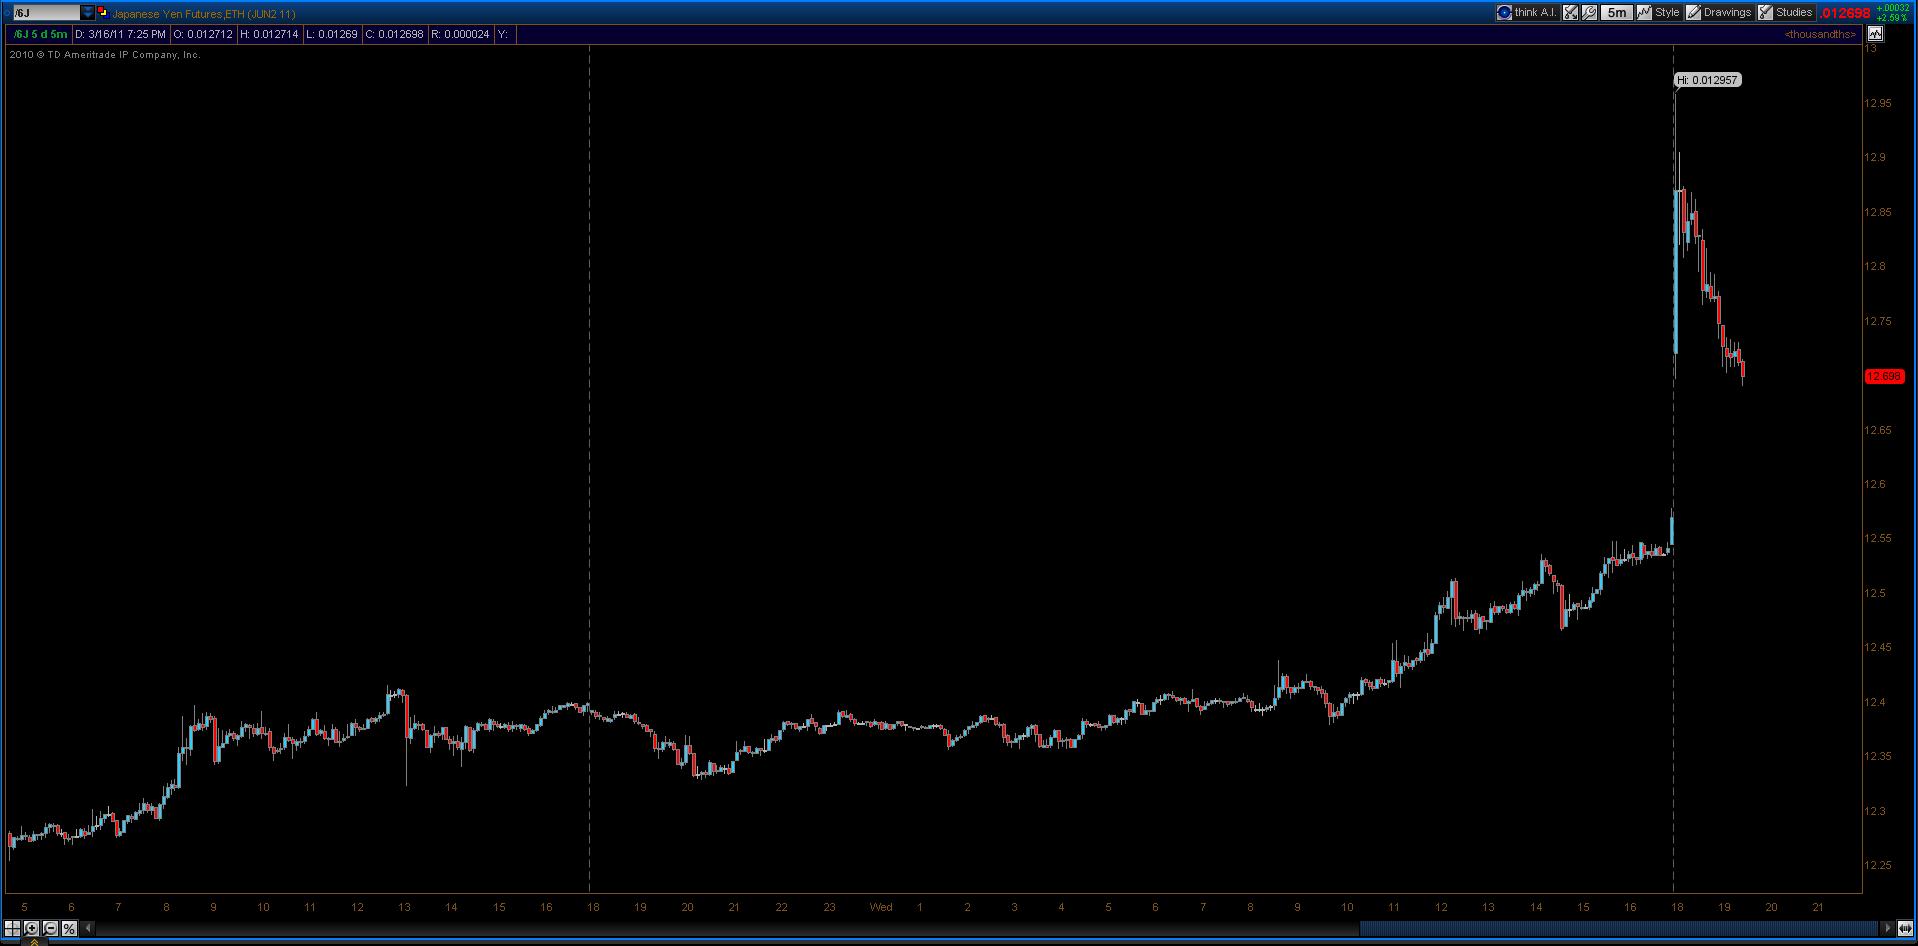Click the 12.5 price axis label
The image size is (1918, 946).
[1874, 593]
